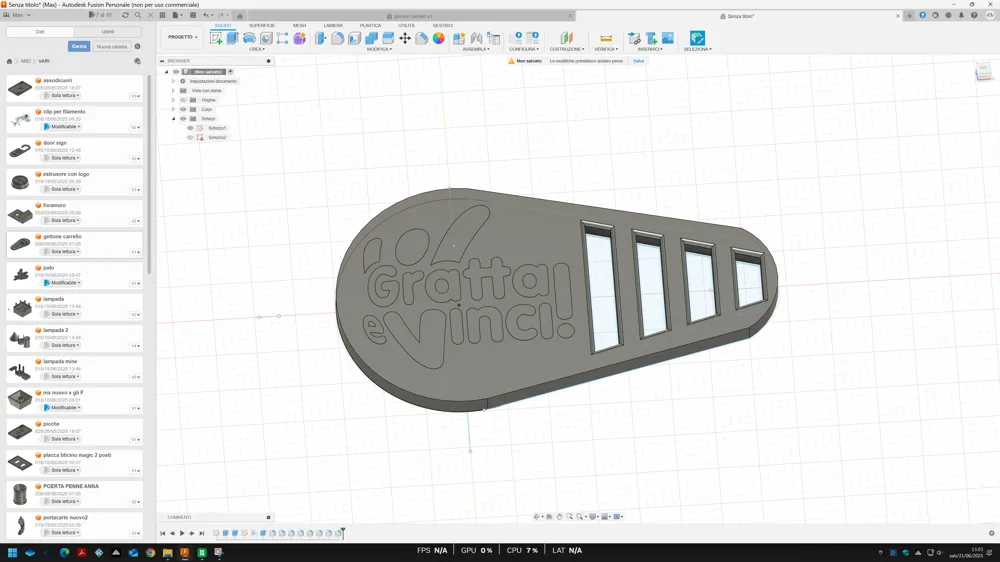The height and width of the screenshot is (562, 1000).
Task: Jump to timeline beginning
Action: click(x=163, y=533)
